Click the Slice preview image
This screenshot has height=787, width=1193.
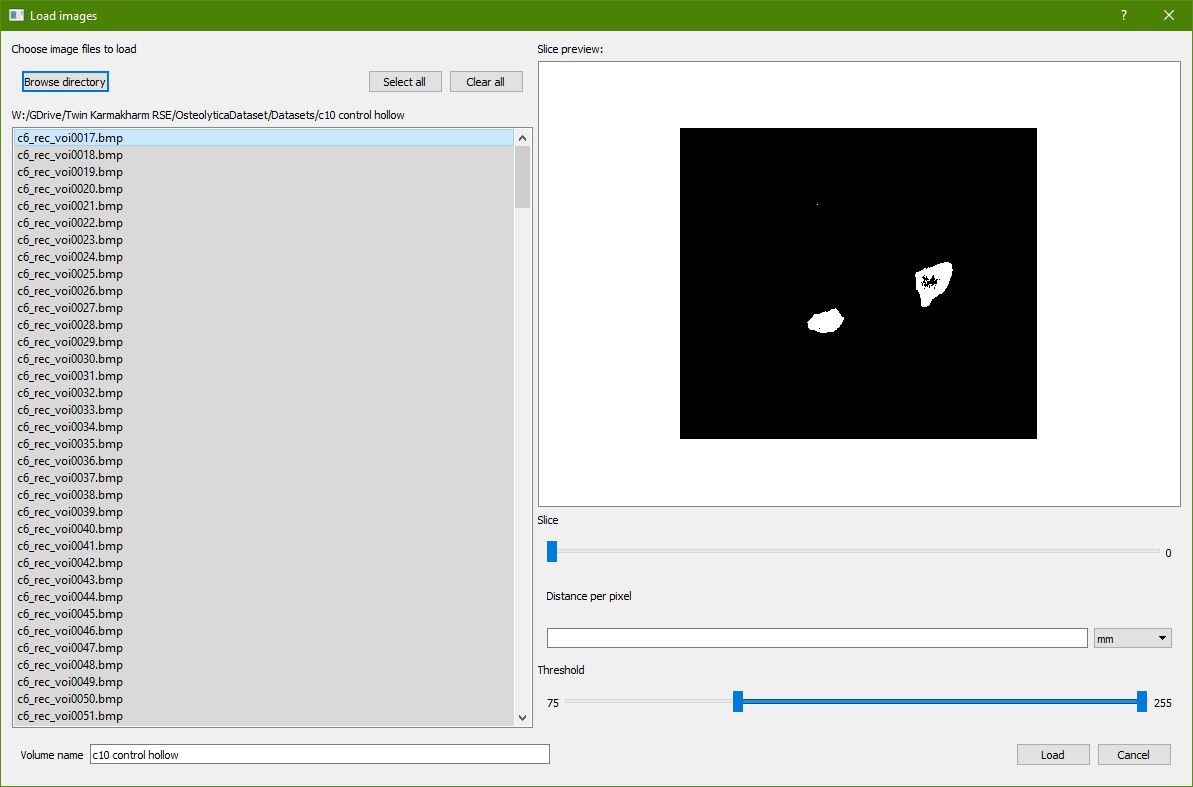click(858, 283)
